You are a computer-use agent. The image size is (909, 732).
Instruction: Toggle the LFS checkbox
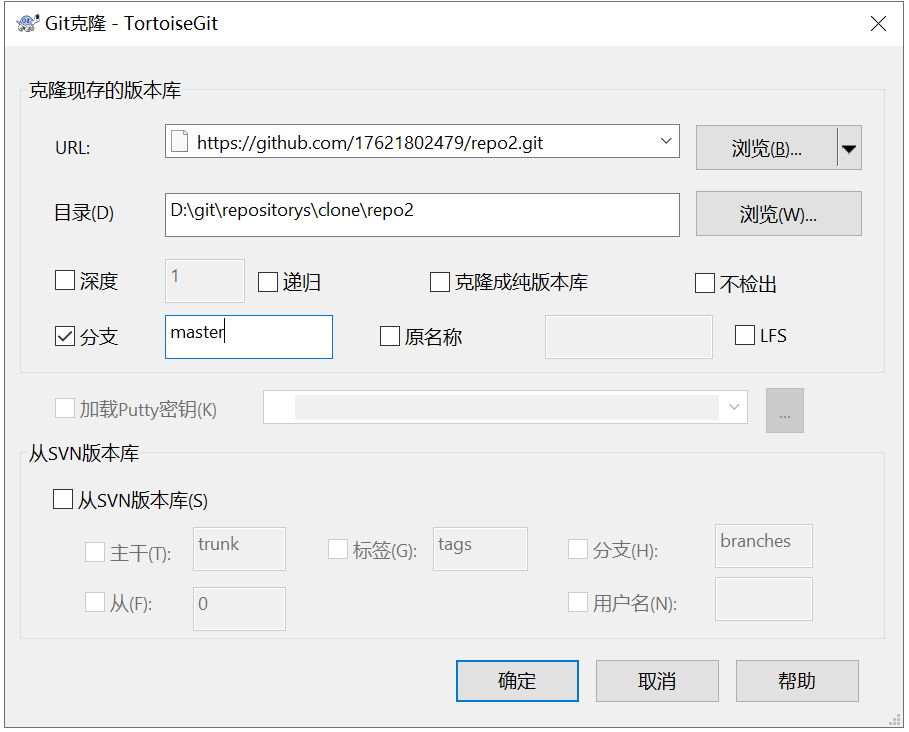[745, 335]
